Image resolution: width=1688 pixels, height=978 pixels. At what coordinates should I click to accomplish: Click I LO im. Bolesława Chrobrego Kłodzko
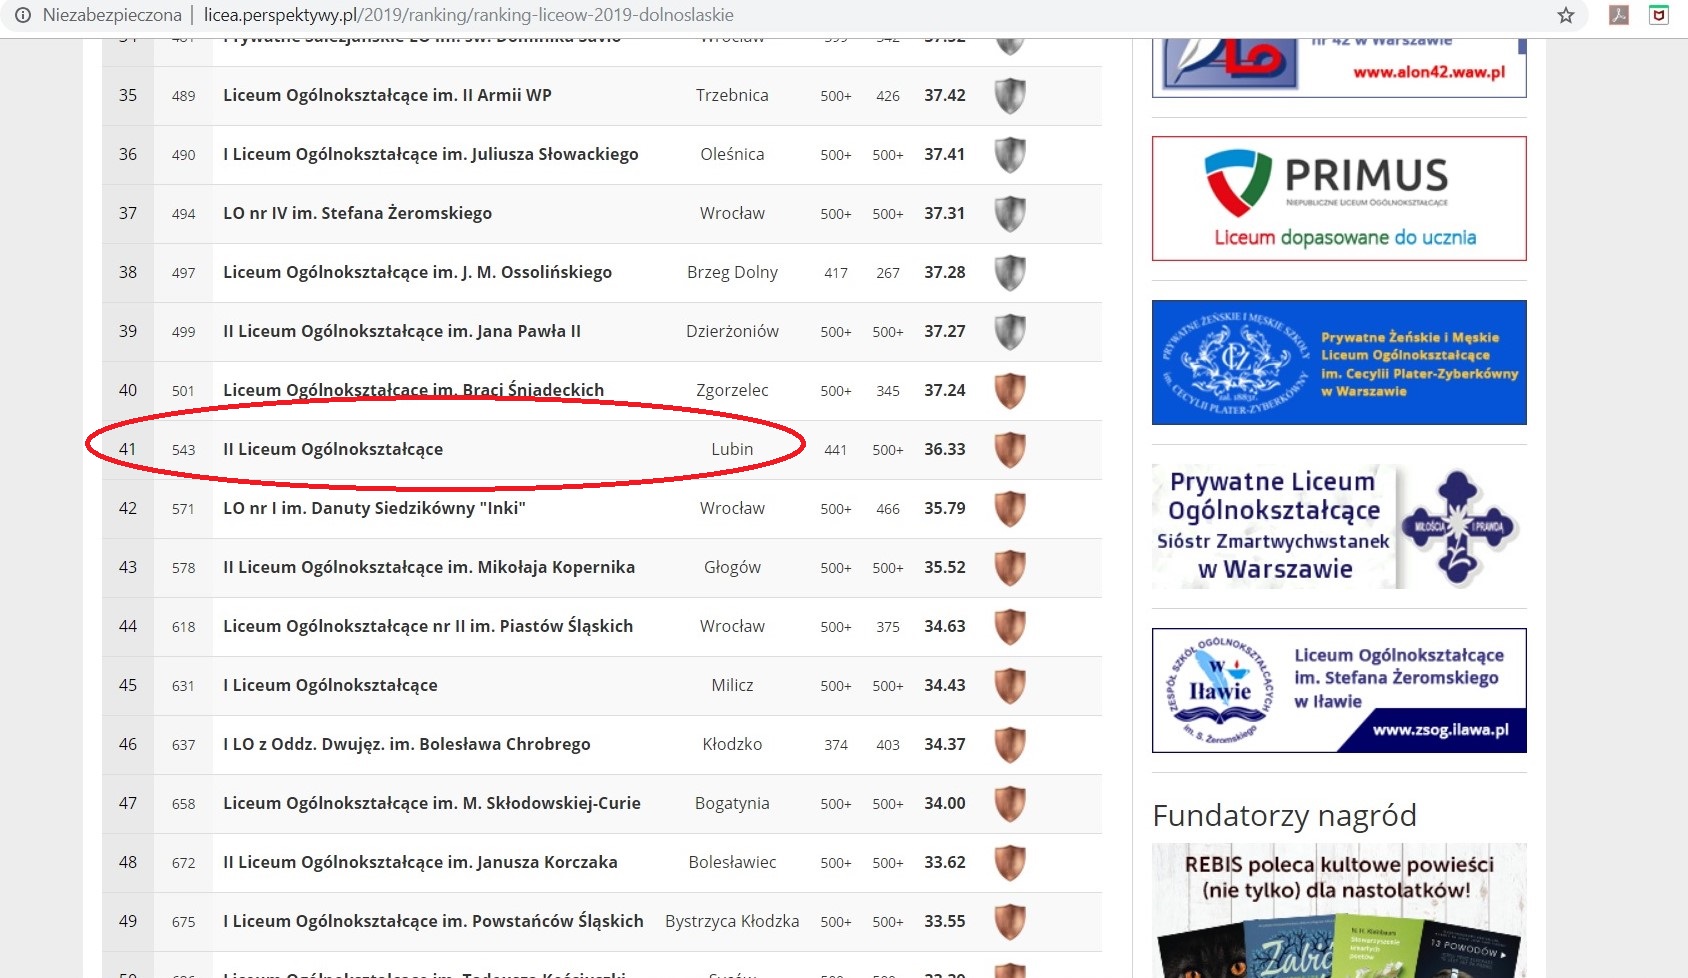tap(406, 745)
